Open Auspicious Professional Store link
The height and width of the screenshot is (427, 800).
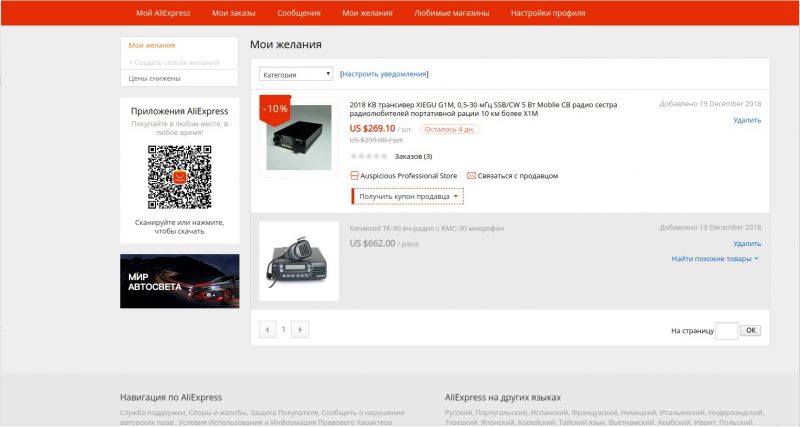pyautogui.click(x=409, y=176)
